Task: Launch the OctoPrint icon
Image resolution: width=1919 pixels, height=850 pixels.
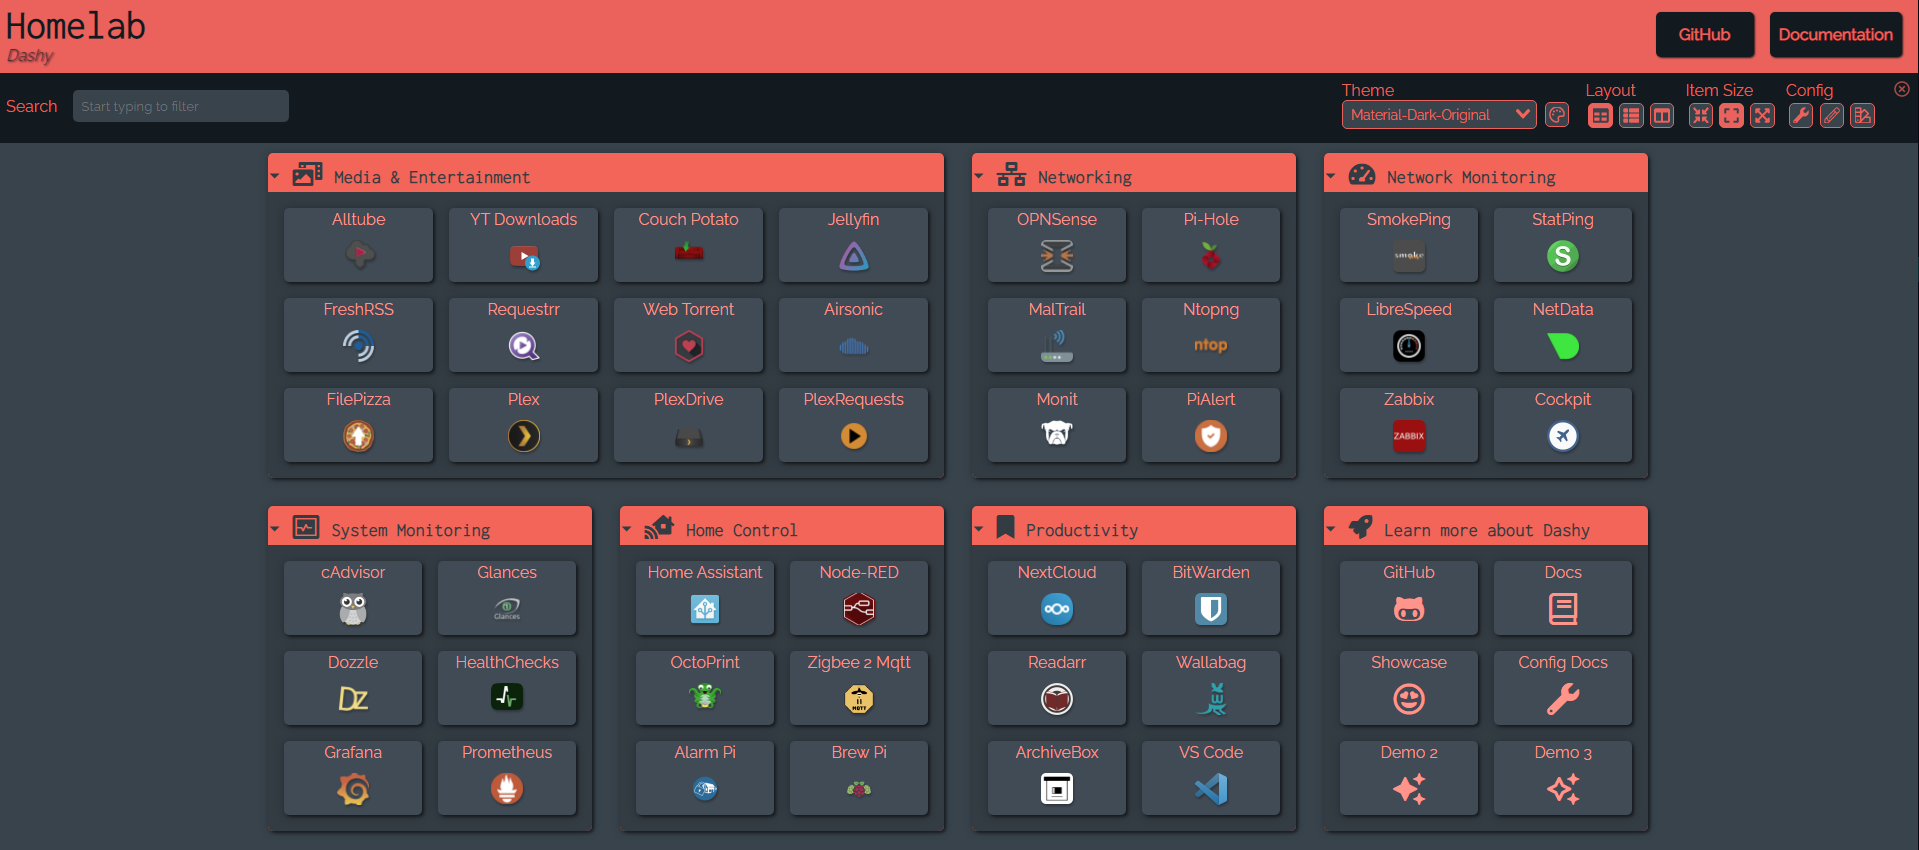Action: tap(705, 697)
